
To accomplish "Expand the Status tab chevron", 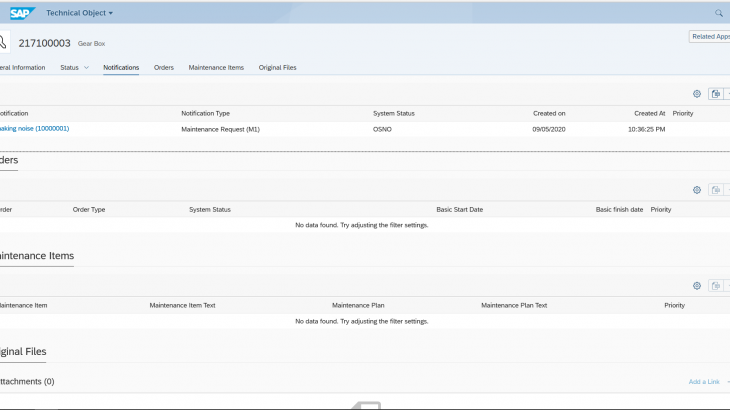I will [86, 67].
